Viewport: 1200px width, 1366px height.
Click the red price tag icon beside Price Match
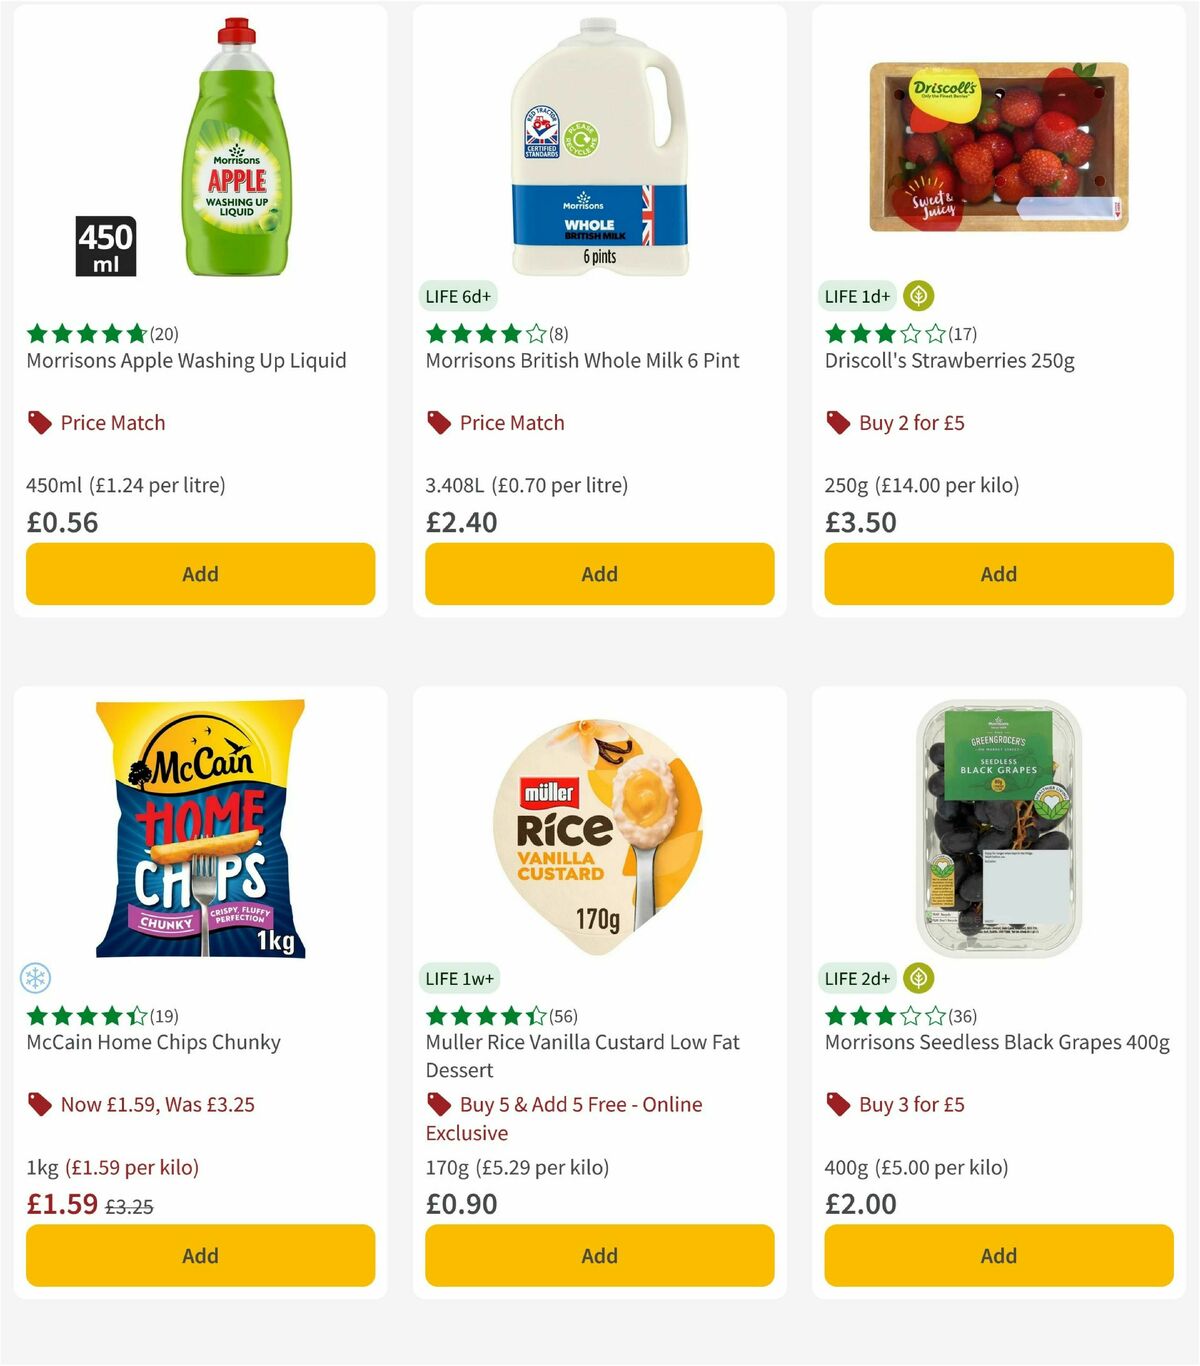[38, 422]
